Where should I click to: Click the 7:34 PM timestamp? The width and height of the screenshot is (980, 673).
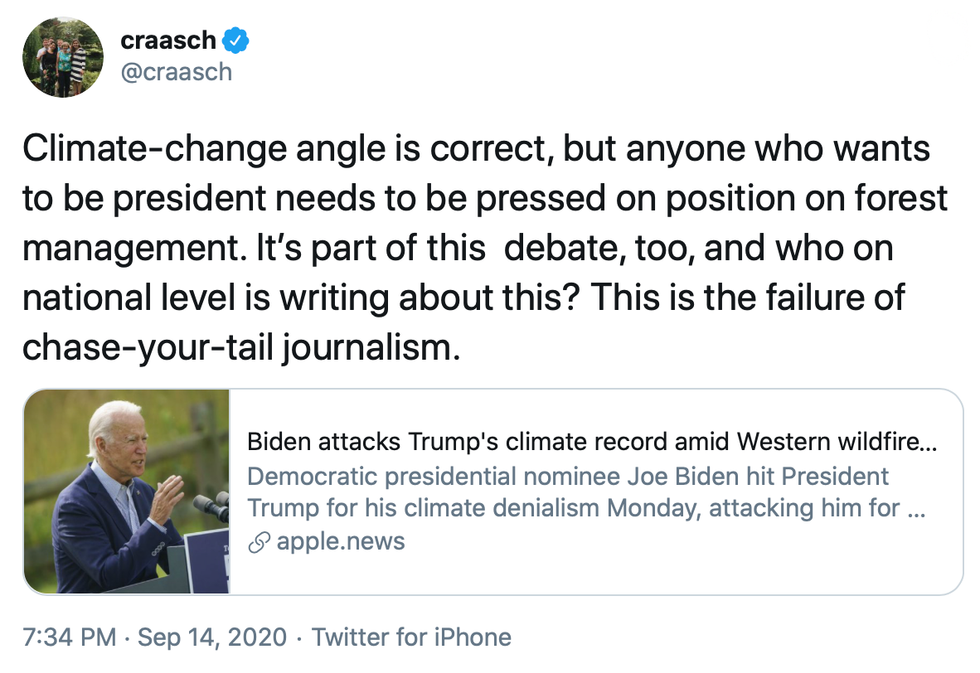click(67, 637)
